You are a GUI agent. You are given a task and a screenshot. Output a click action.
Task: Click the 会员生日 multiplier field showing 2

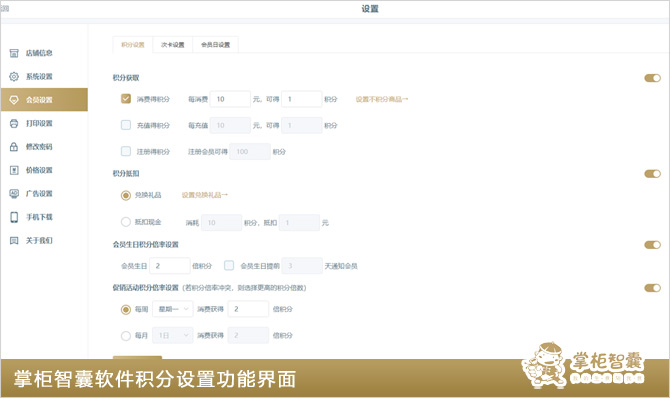(x=170, y=266)
